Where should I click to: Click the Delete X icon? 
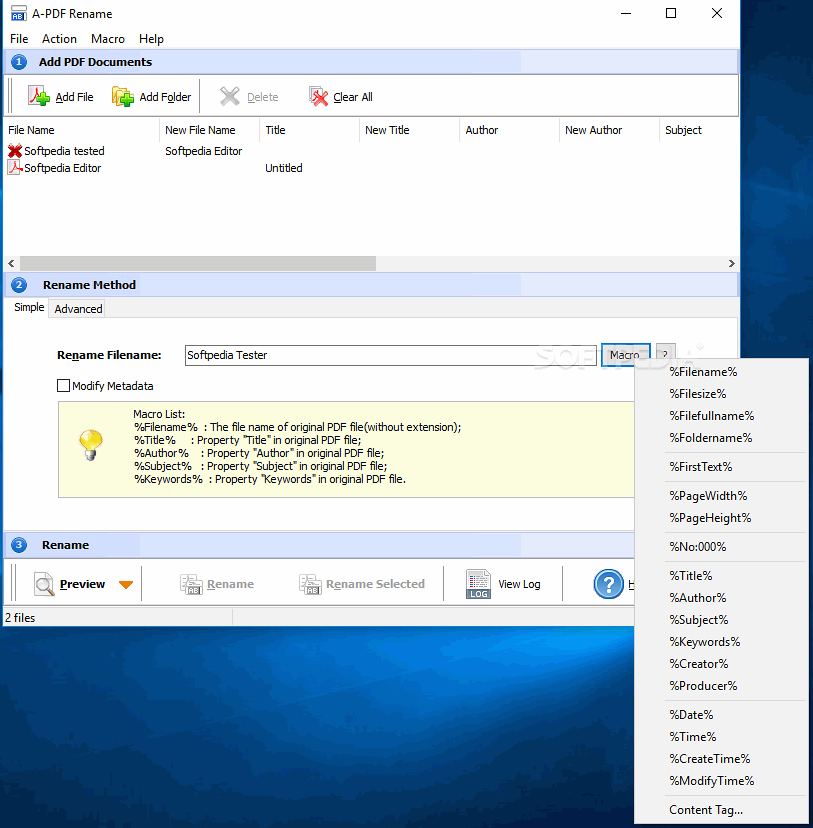pos(230,96)
